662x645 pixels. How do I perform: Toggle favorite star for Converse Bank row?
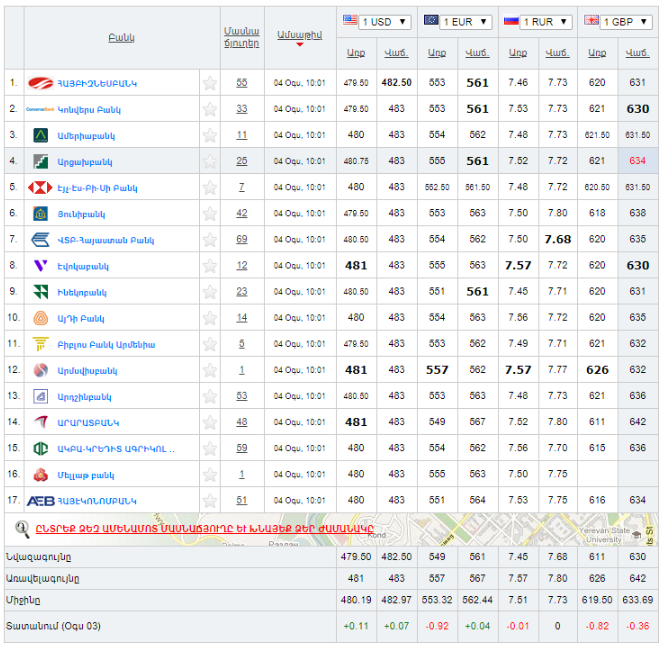[x=209, y=109]
